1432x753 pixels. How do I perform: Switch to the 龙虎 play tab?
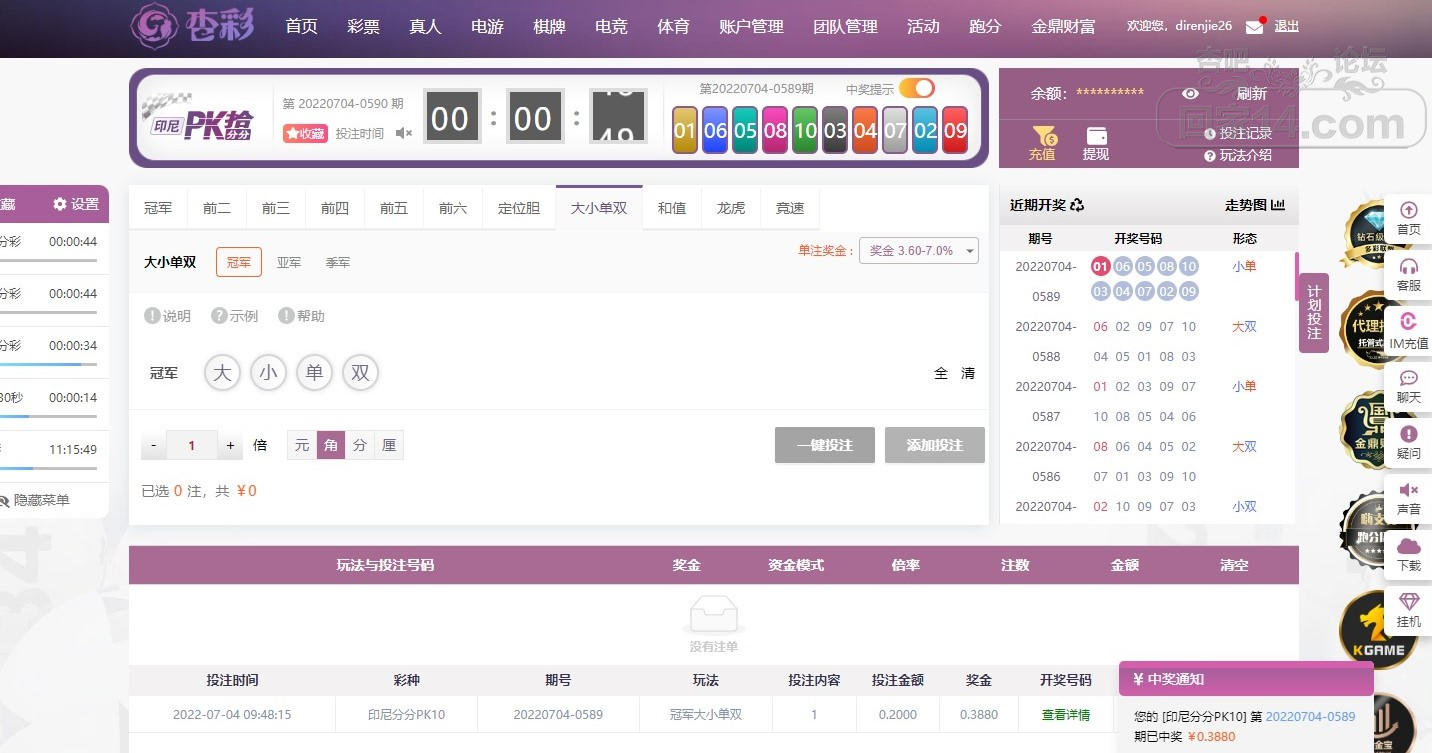(731, 208)
